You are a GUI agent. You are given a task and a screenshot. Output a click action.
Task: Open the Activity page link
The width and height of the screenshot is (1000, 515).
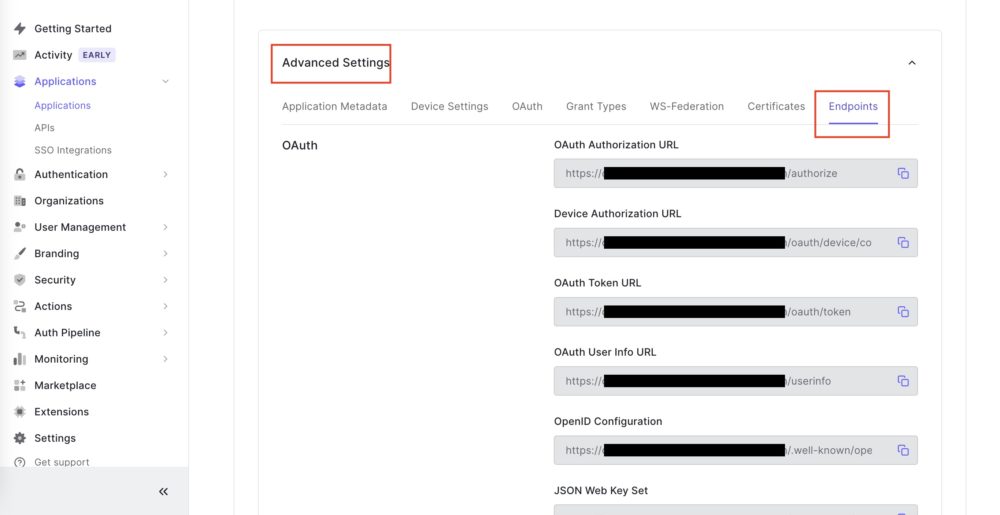[53, 55]
